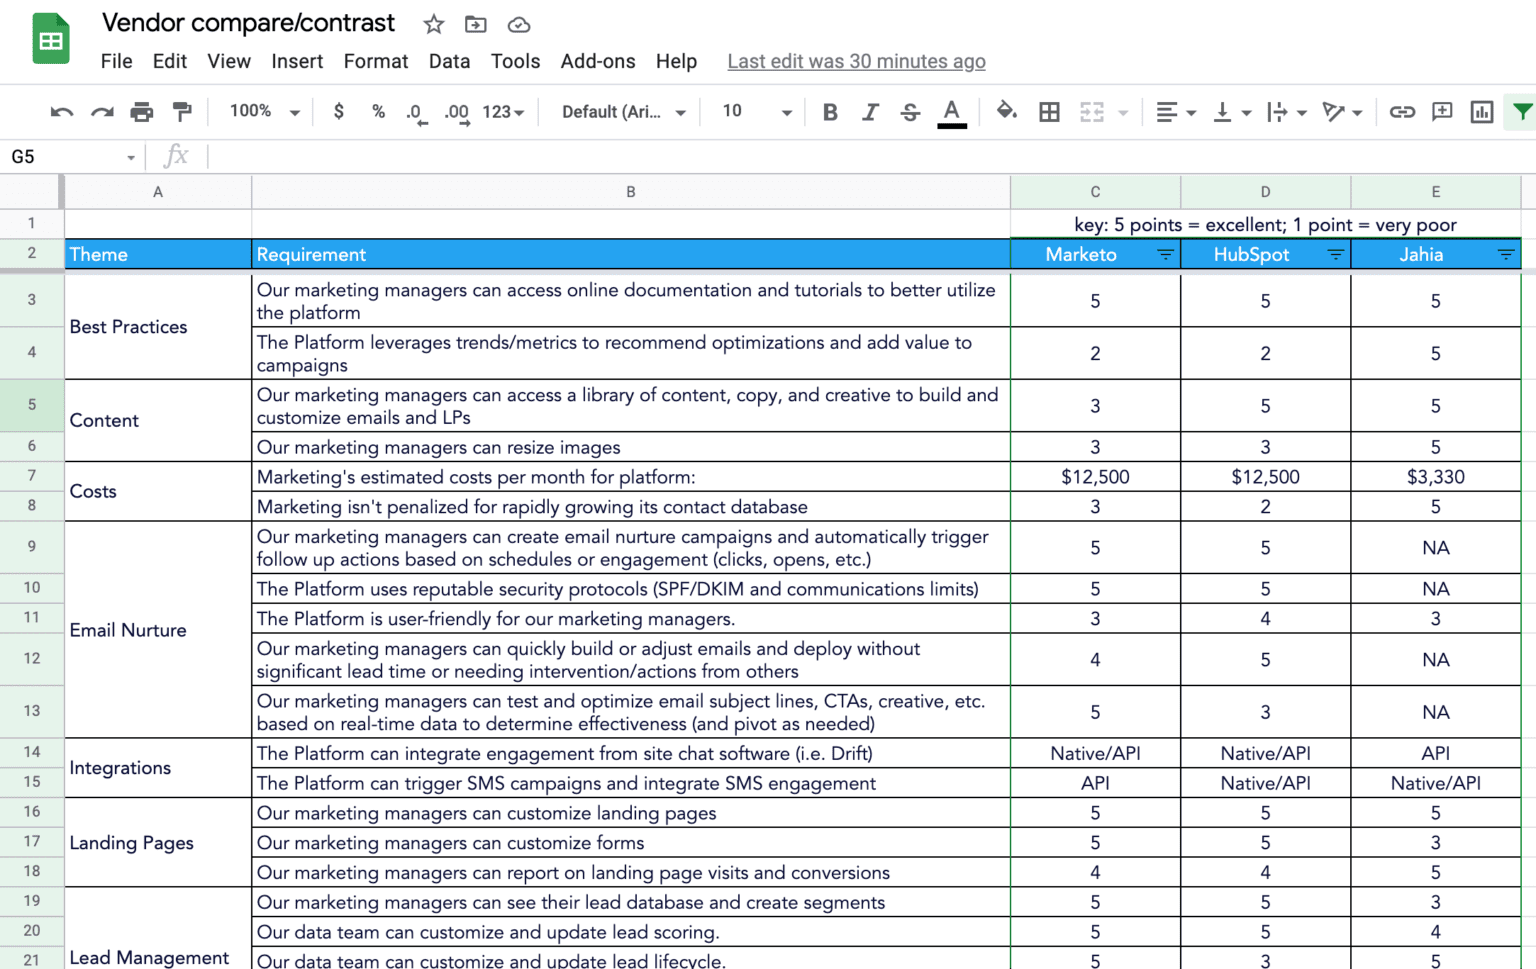The width and height of the screenshot is (1536, 969).
Task: Open the Name box dropdown arrow
Action: (x=131, y=158)
